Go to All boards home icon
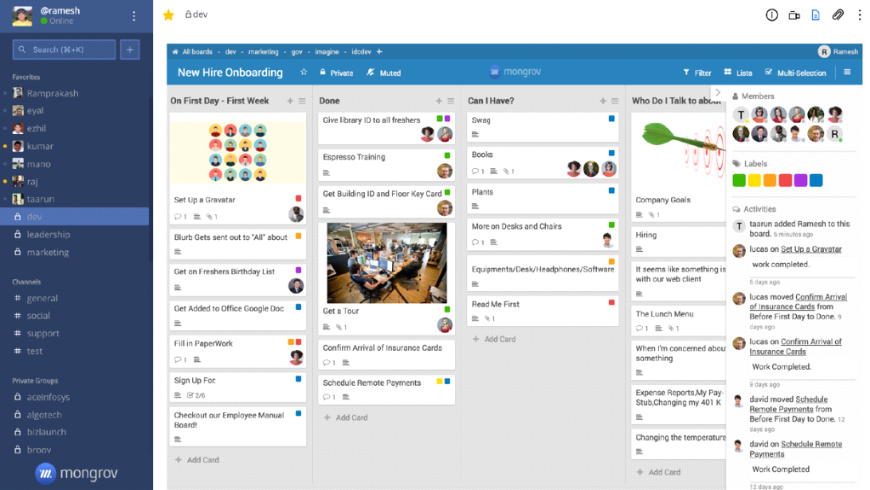This screenshot has height=490, width=870. point(175,52)
